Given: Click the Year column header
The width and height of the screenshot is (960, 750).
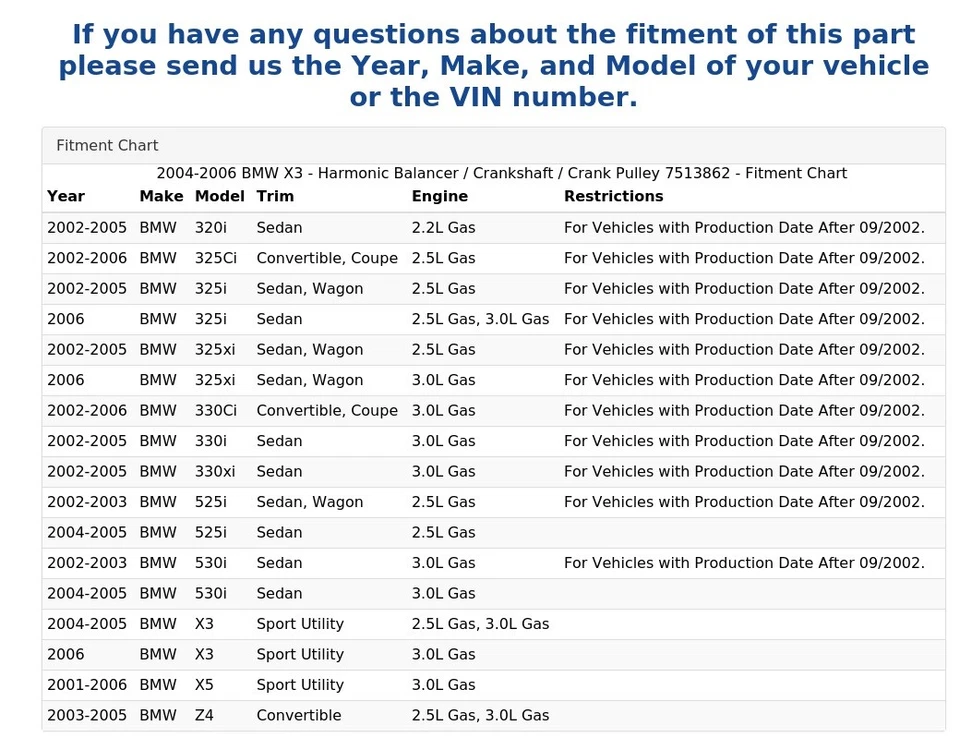Looking at the screenshot, I should [x=66, y=196].
